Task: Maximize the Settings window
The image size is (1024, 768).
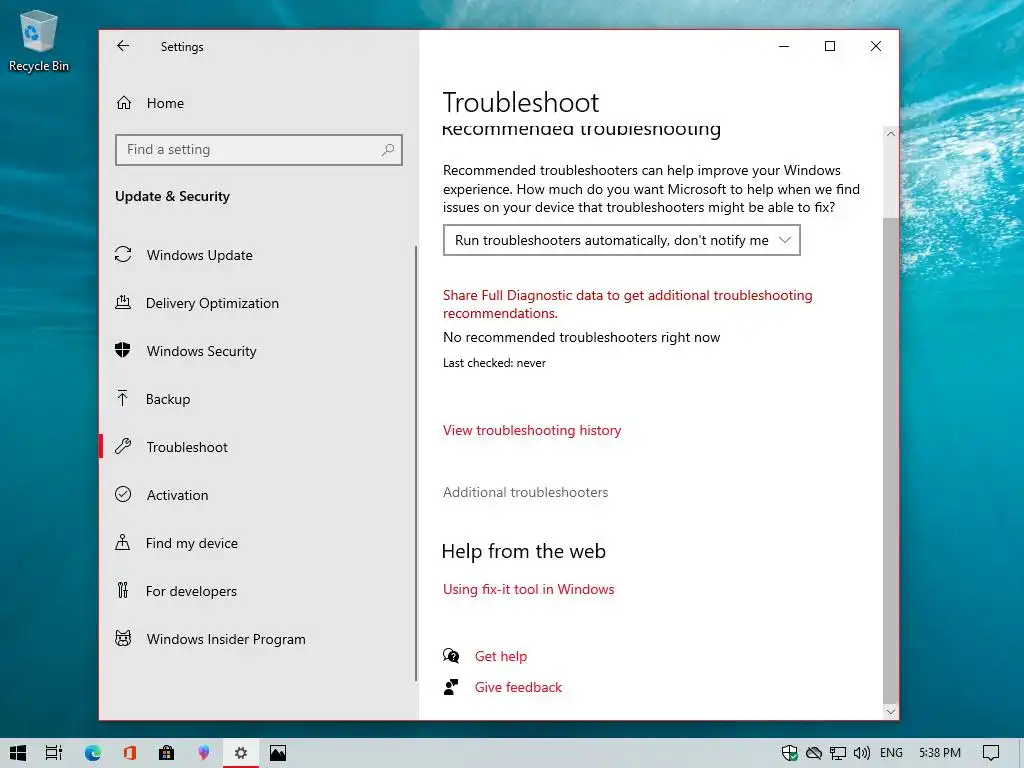Action: pyautogui.click(x=830, y=46)
